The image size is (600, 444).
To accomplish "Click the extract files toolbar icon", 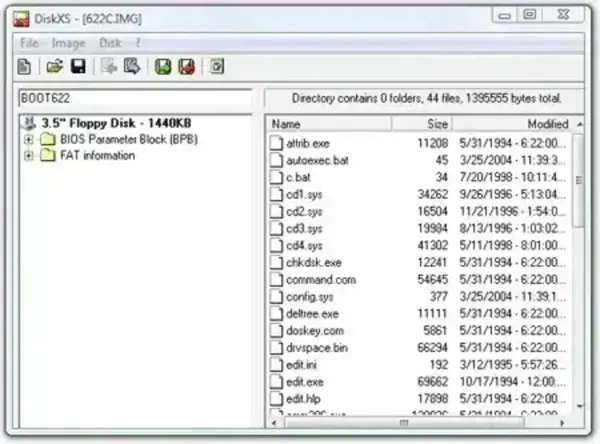I will [132, 67].
